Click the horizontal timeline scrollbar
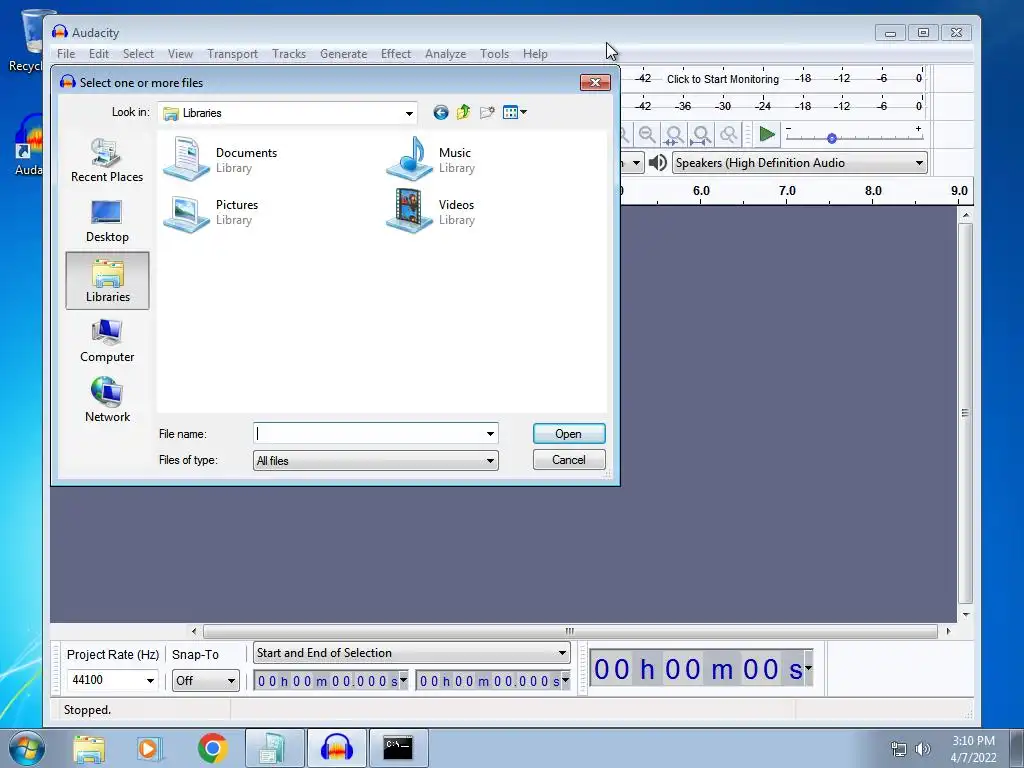The height and width of the screenshot is (768, 1024). [x=570, y=632]
